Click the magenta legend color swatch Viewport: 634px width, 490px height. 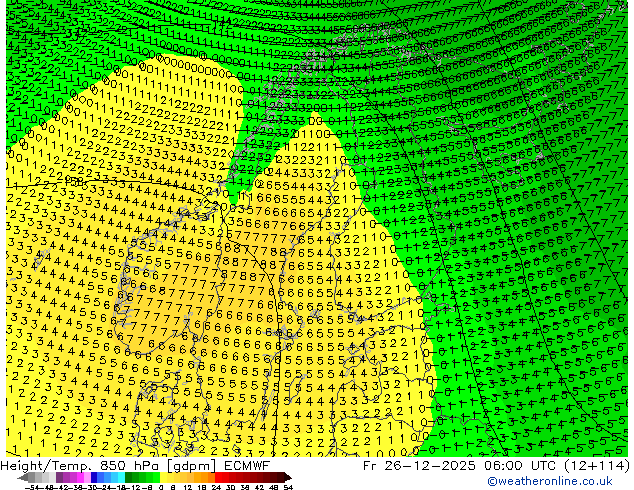pos(80,478)
